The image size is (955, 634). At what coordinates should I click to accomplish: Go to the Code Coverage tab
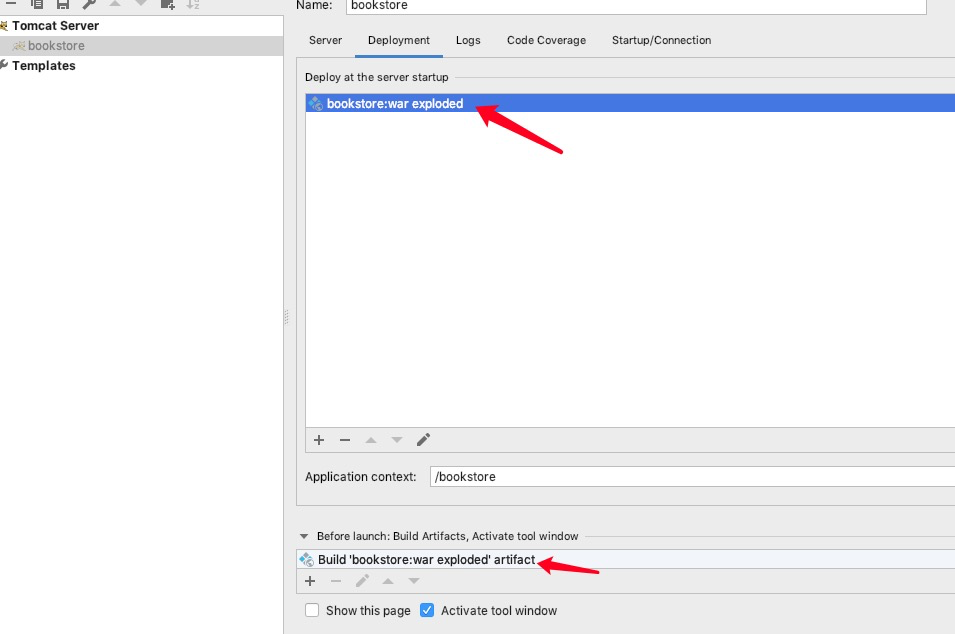546,40
